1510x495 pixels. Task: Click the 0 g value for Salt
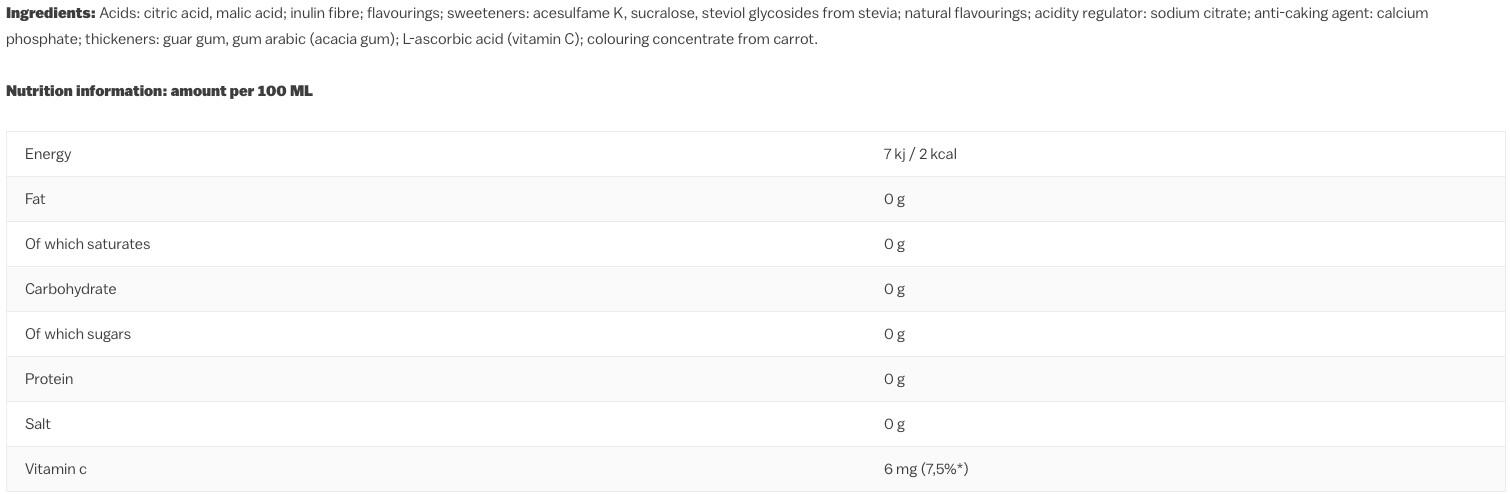894,424
